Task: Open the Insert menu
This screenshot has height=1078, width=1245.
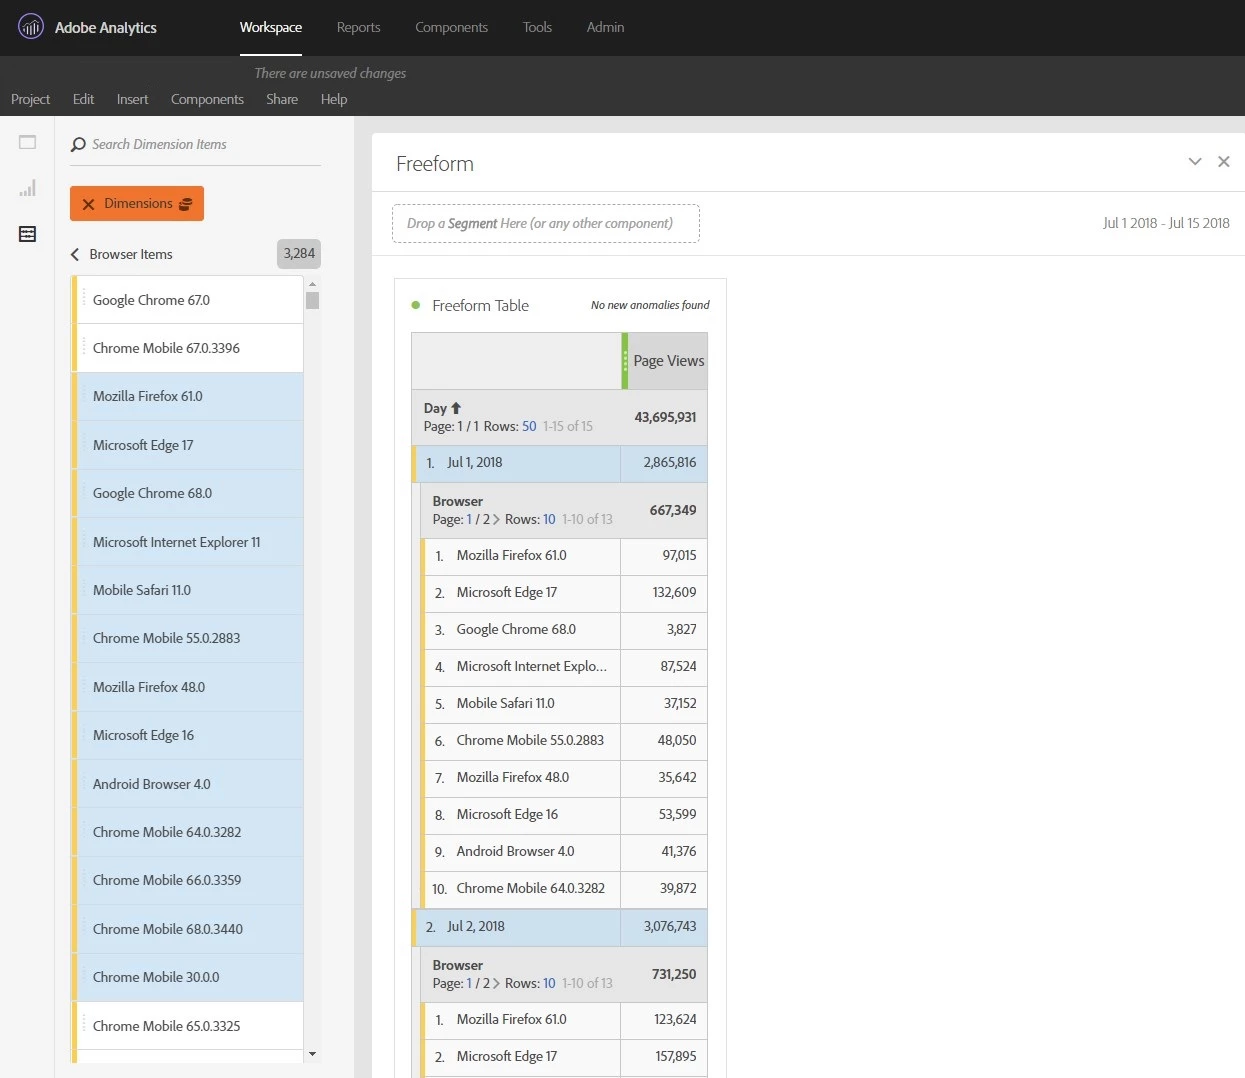Action: [132, 99]
